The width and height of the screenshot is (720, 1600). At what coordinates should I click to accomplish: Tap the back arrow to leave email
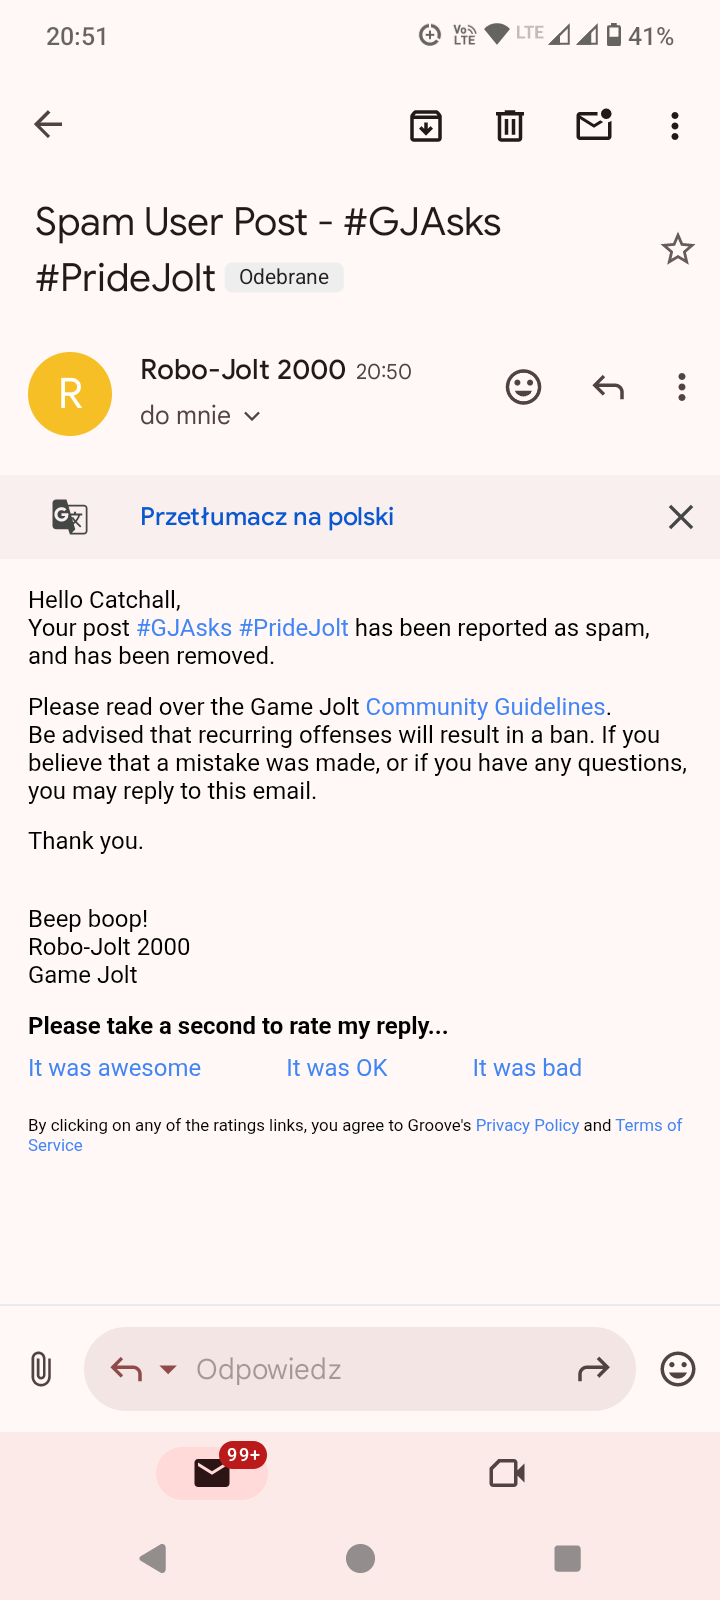48,125
